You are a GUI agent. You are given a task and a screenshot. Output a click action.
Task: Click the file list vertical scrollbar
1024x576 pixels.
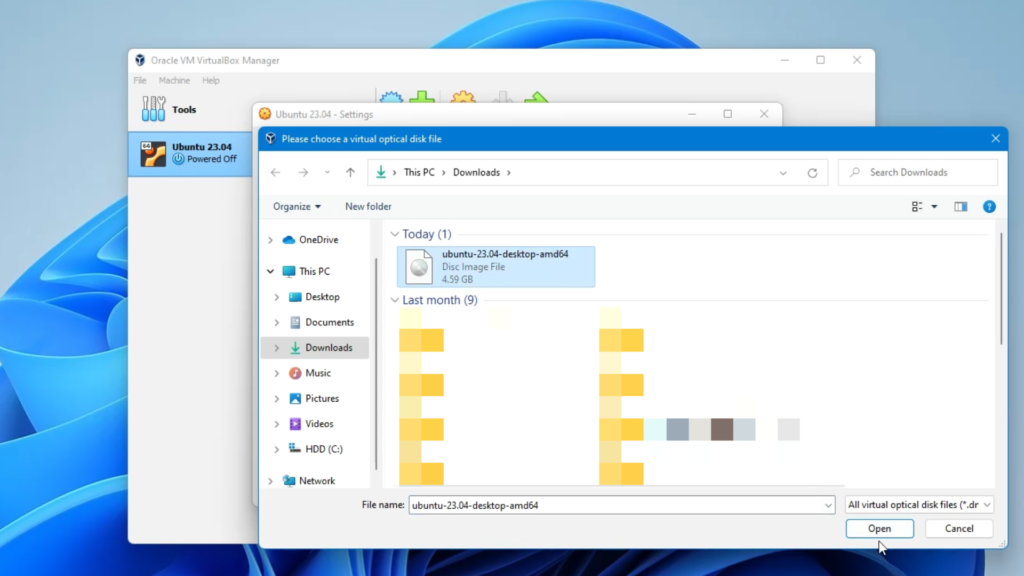pos(1000,287)
